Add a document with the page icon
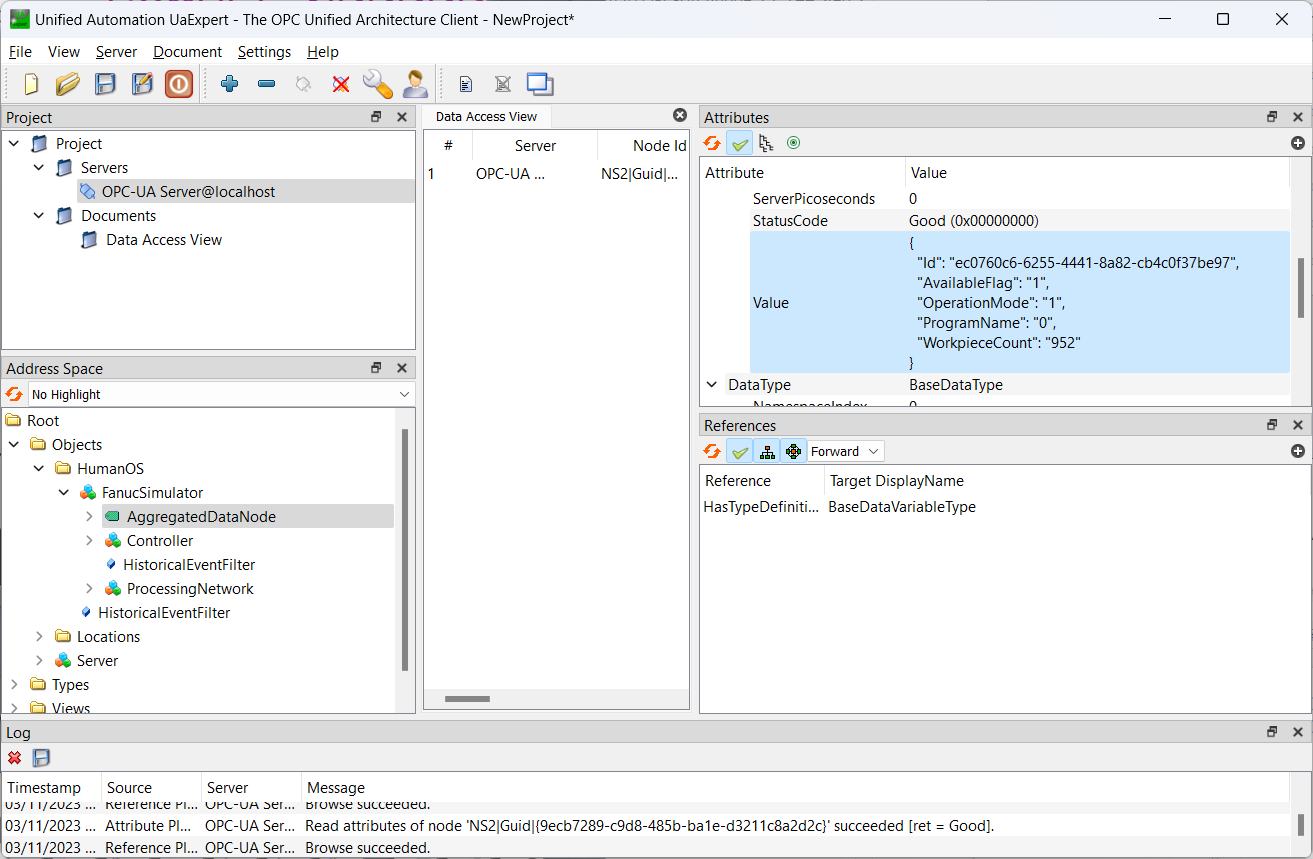The height and width of the screenshot is (859, 1313). coord(465,84)
